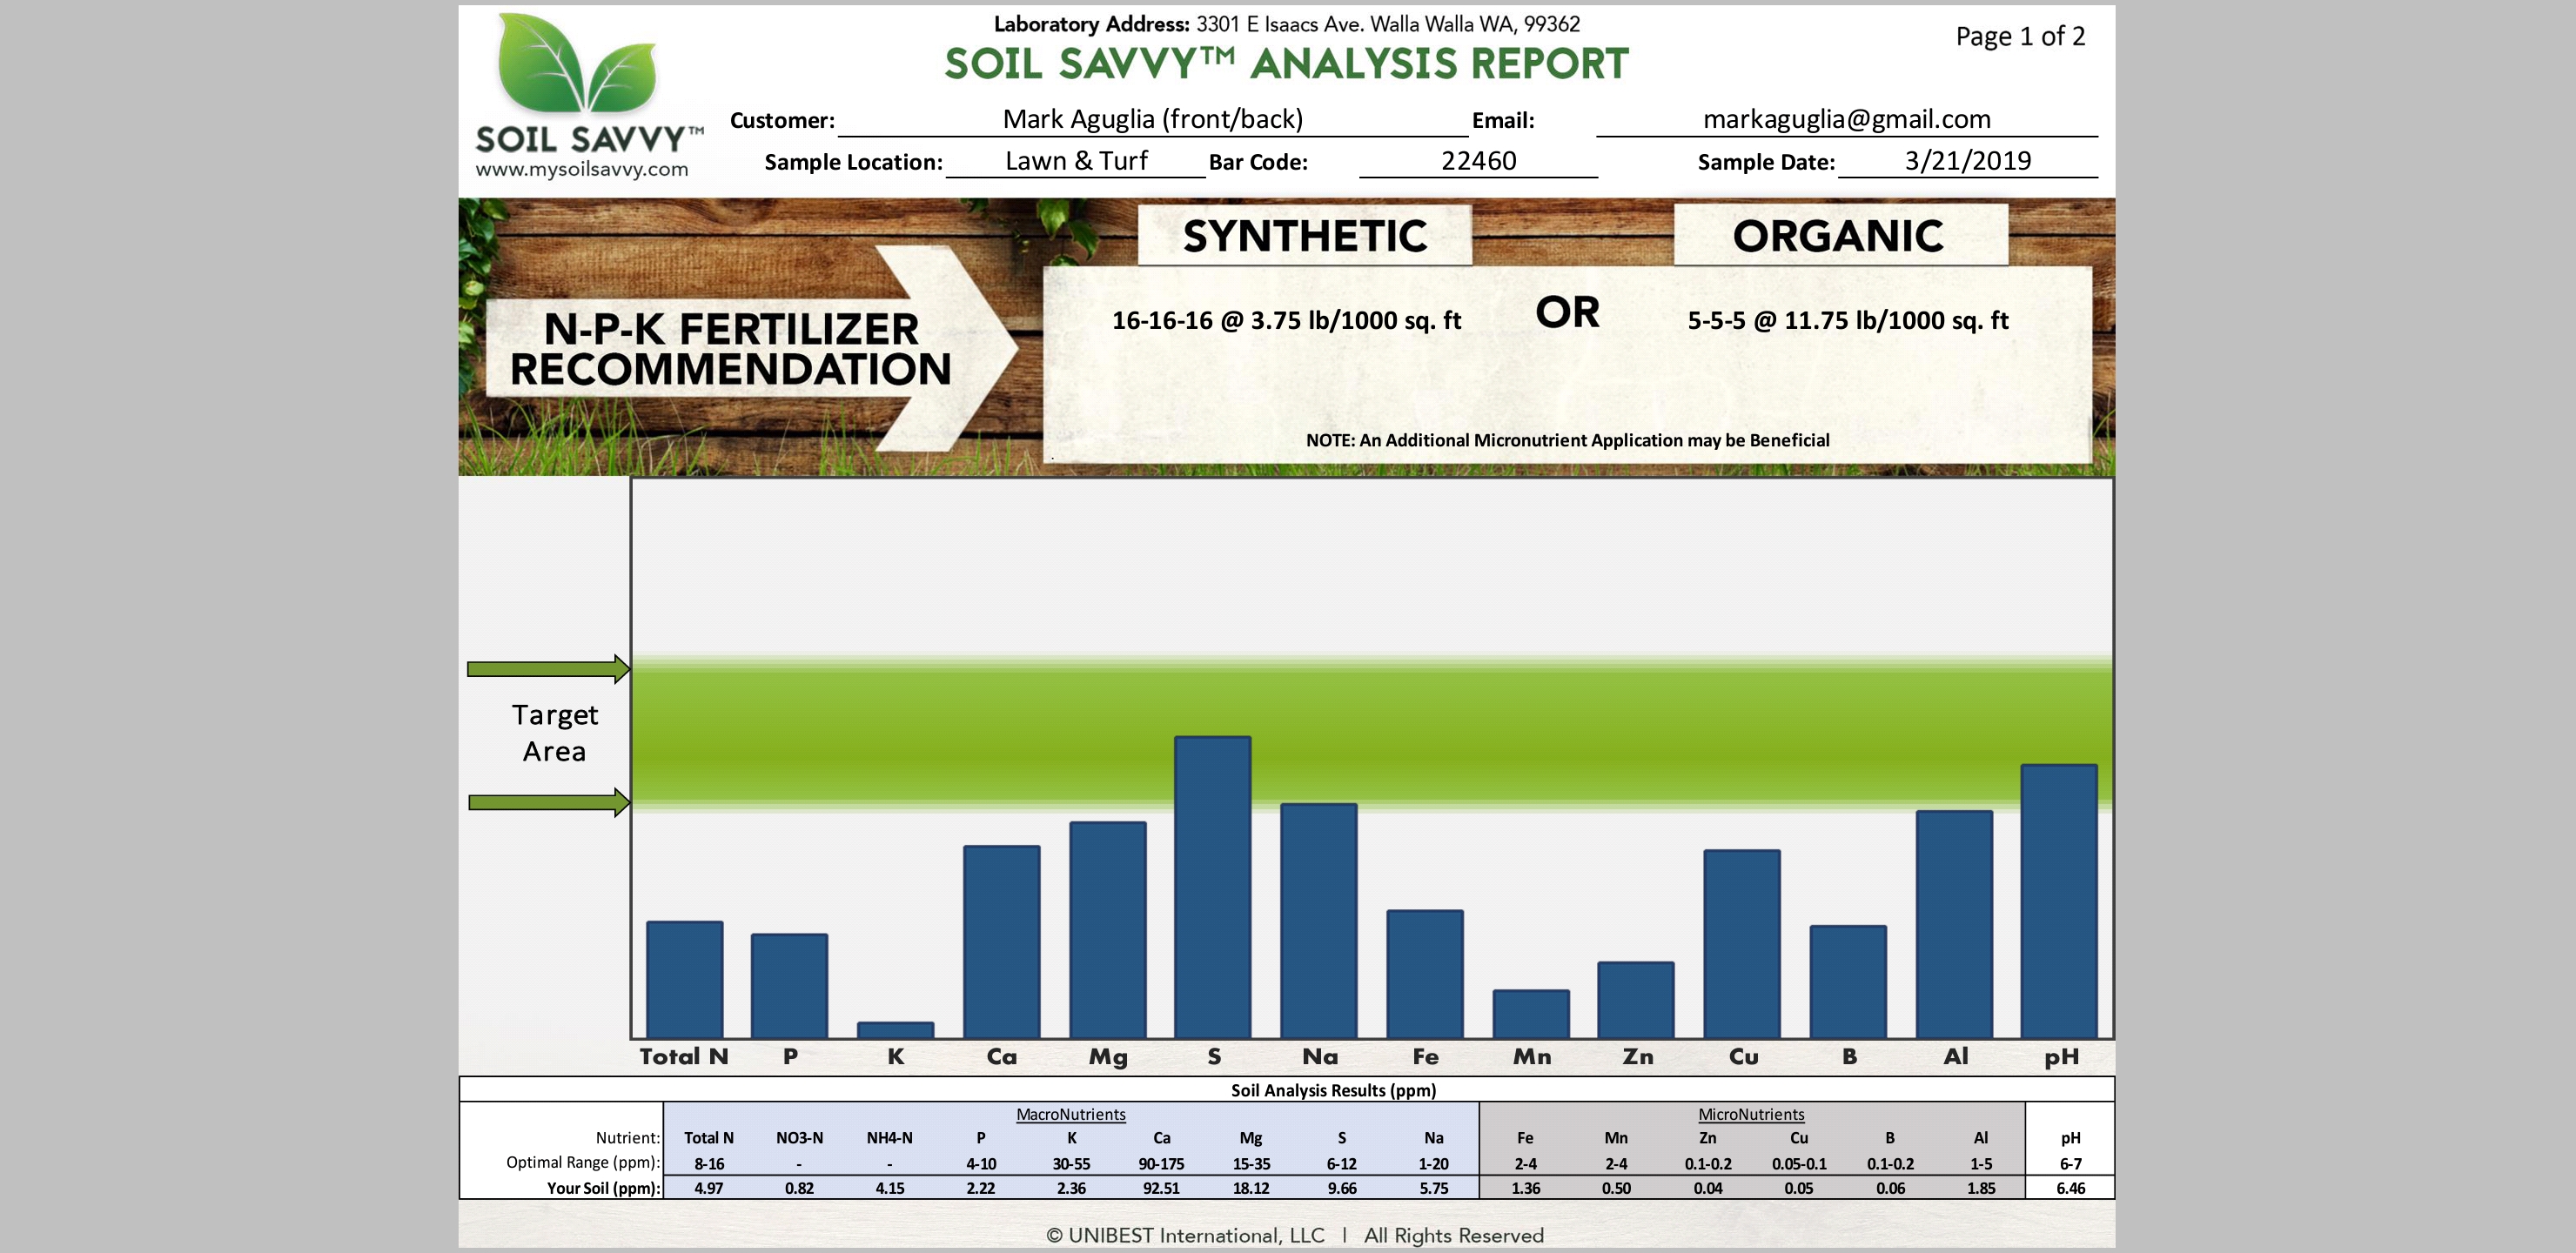Click the Ca optimal range 90-175
This screenshot has width=2576, height=1253.
click(x=1161, y=1164)
